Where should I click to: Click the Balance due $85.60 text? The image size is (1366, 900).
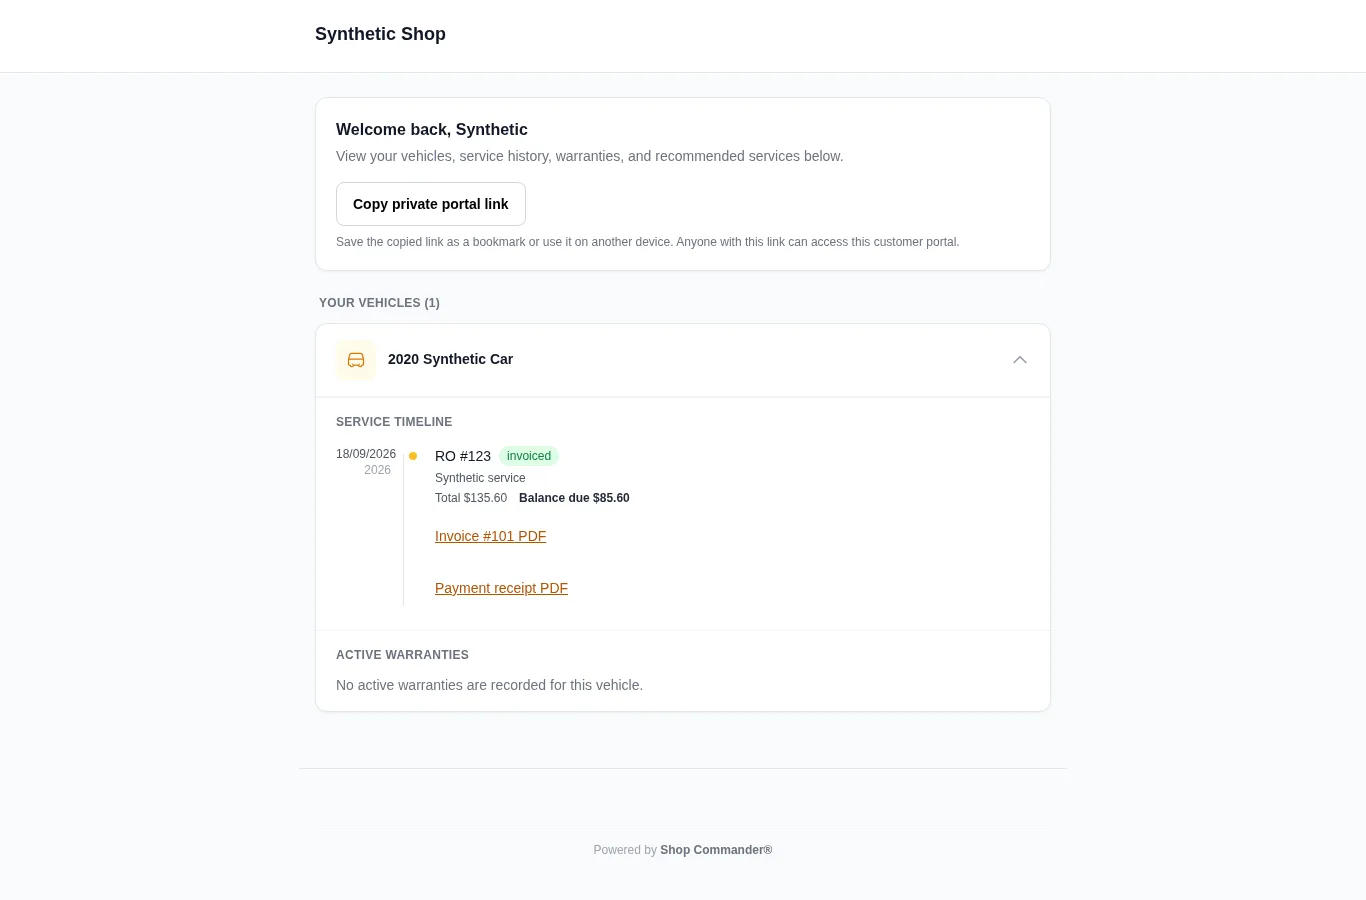click(x=574, y=498)
